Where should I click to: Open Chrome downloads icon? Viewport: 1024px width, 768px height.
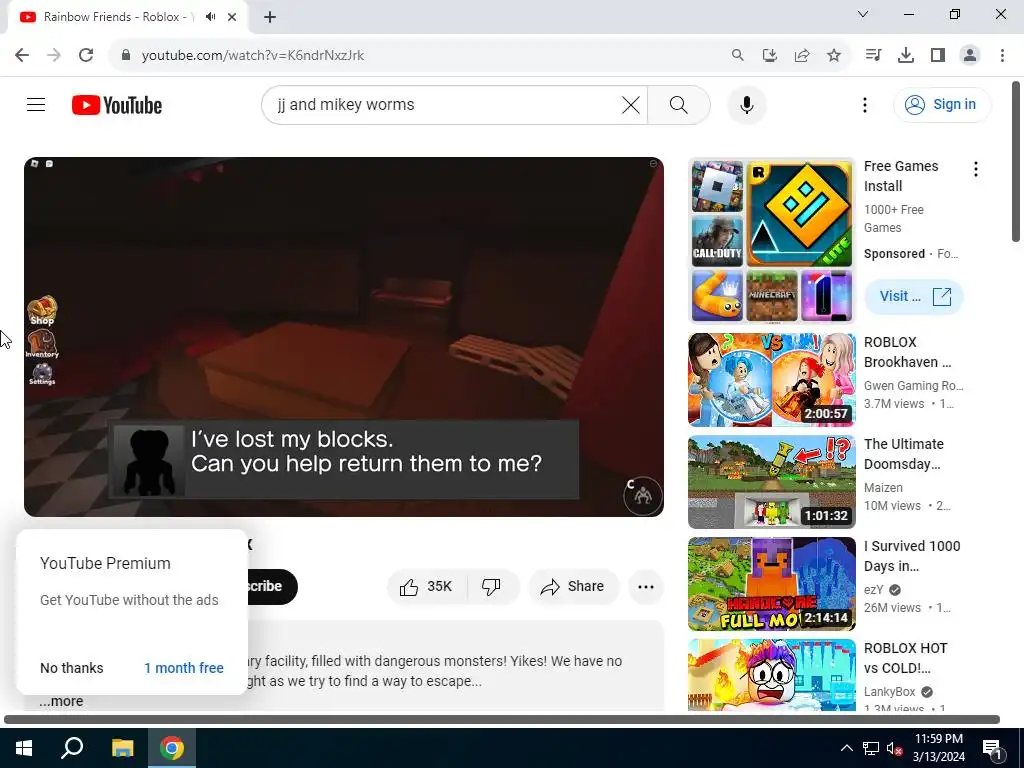coord(906,55)
